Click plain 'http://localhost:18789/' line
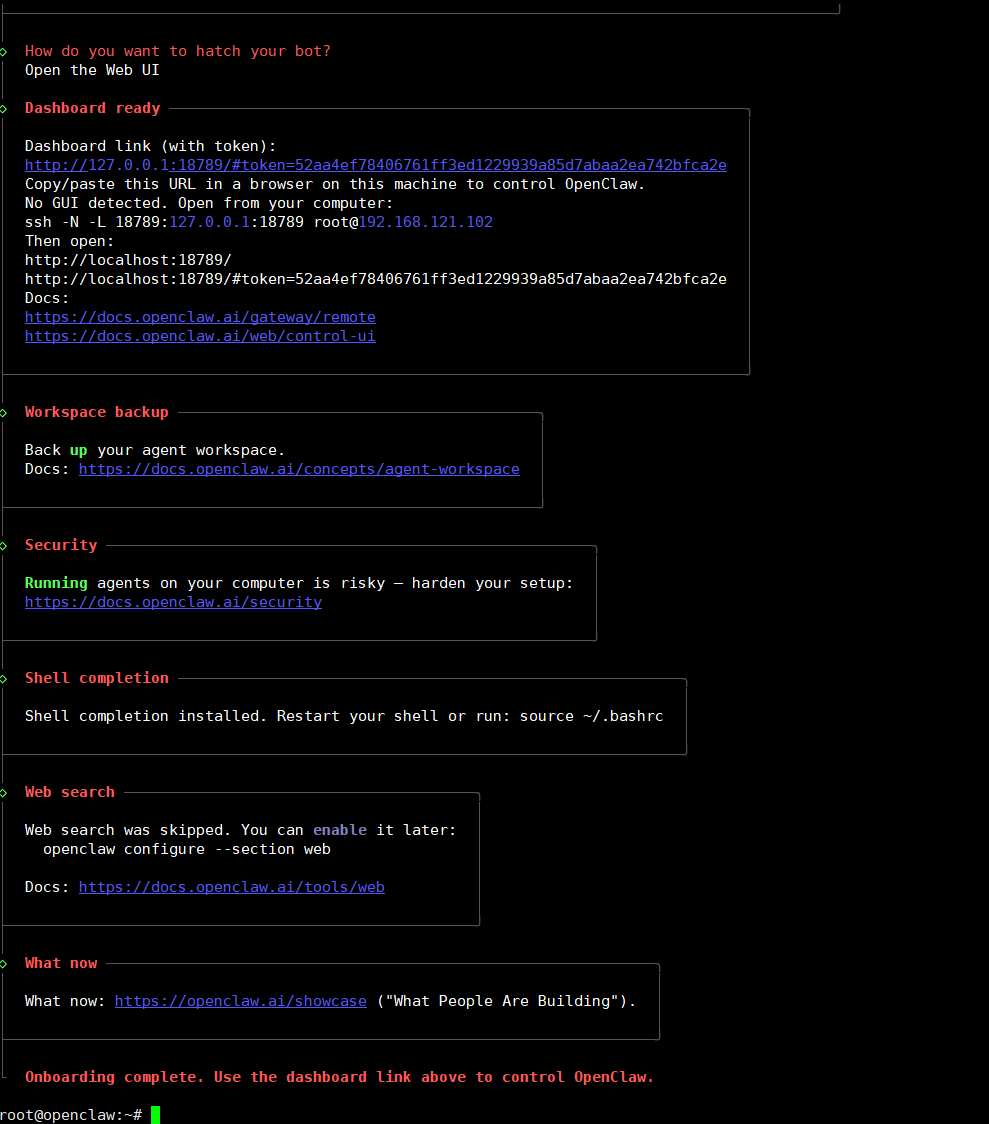 pos(128,260)
